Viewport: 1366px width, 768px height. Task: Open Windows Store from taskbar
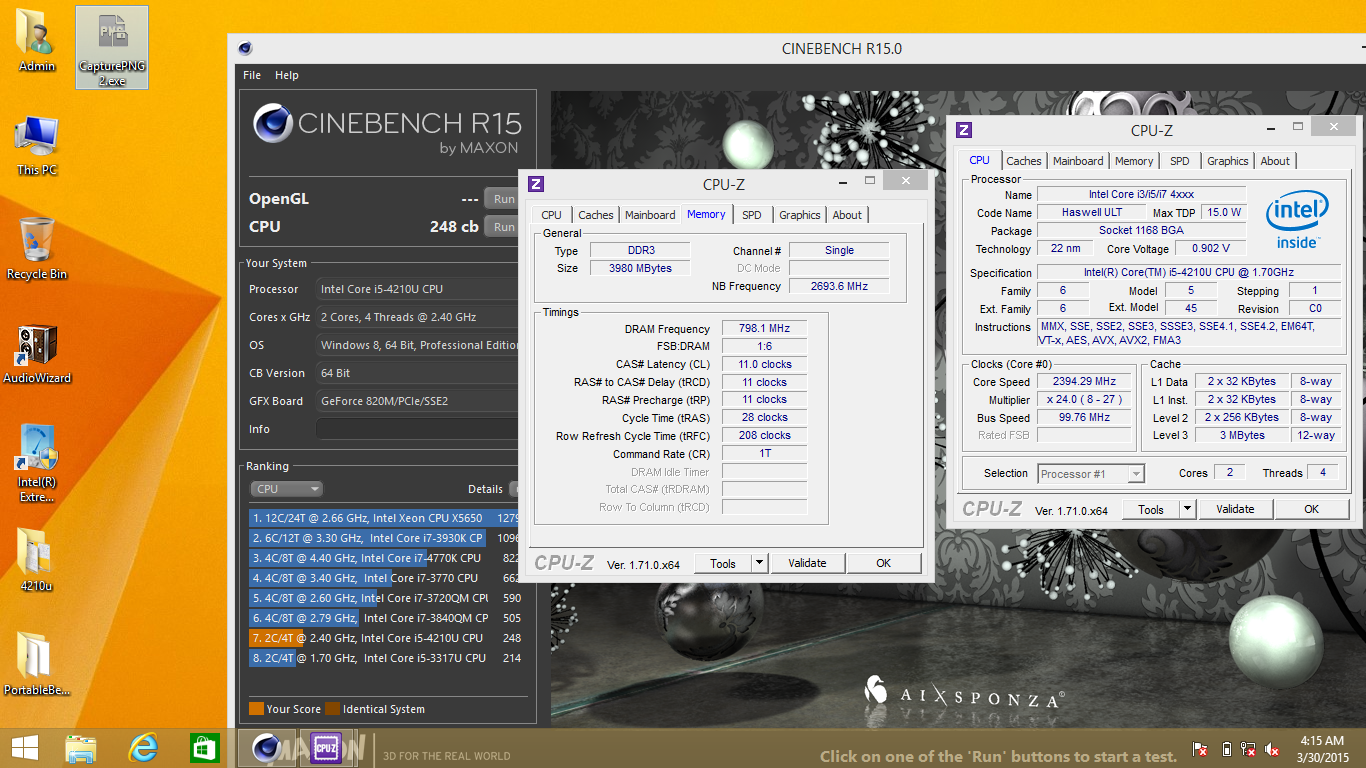click(x=204, y=748)
